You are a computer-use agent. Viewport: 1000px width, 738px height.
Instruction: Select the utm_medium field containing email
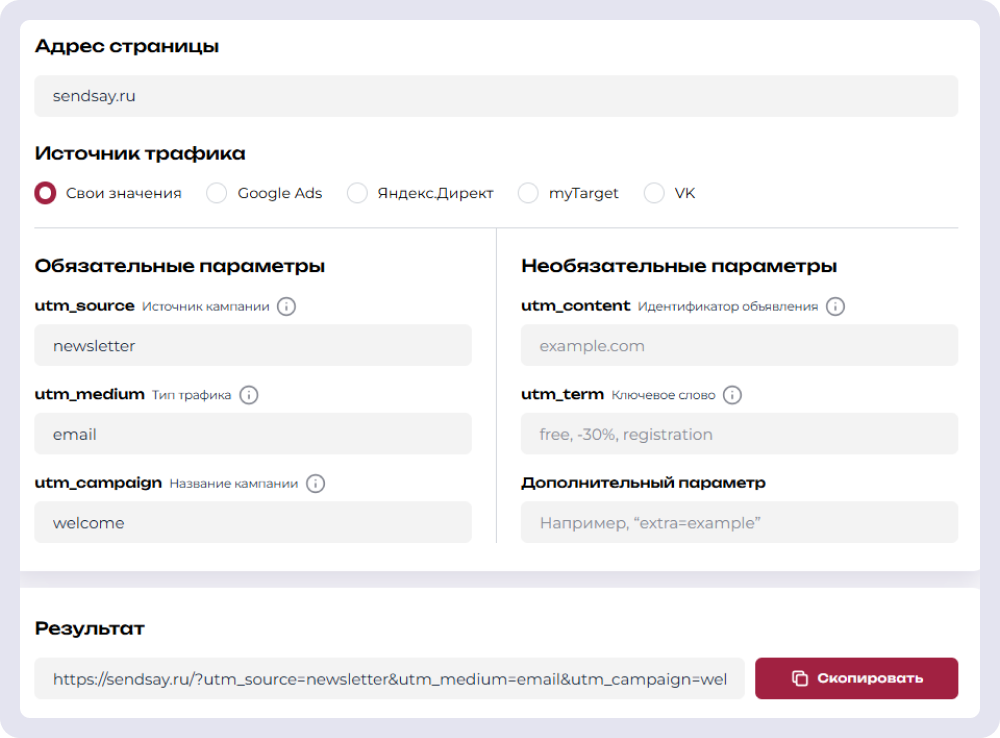point(252,434)
